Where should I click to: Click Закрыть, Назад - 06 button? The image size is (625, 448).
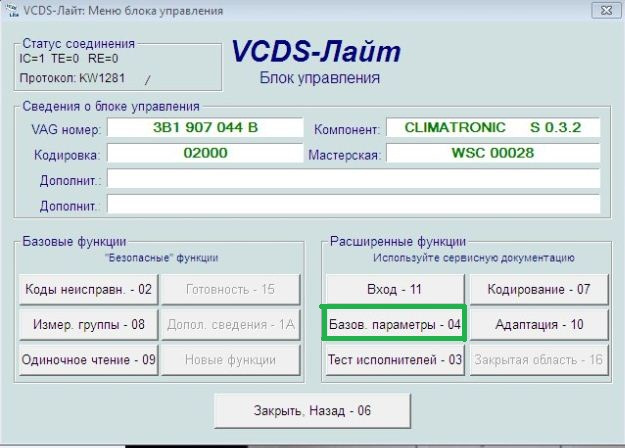point(312,411)
